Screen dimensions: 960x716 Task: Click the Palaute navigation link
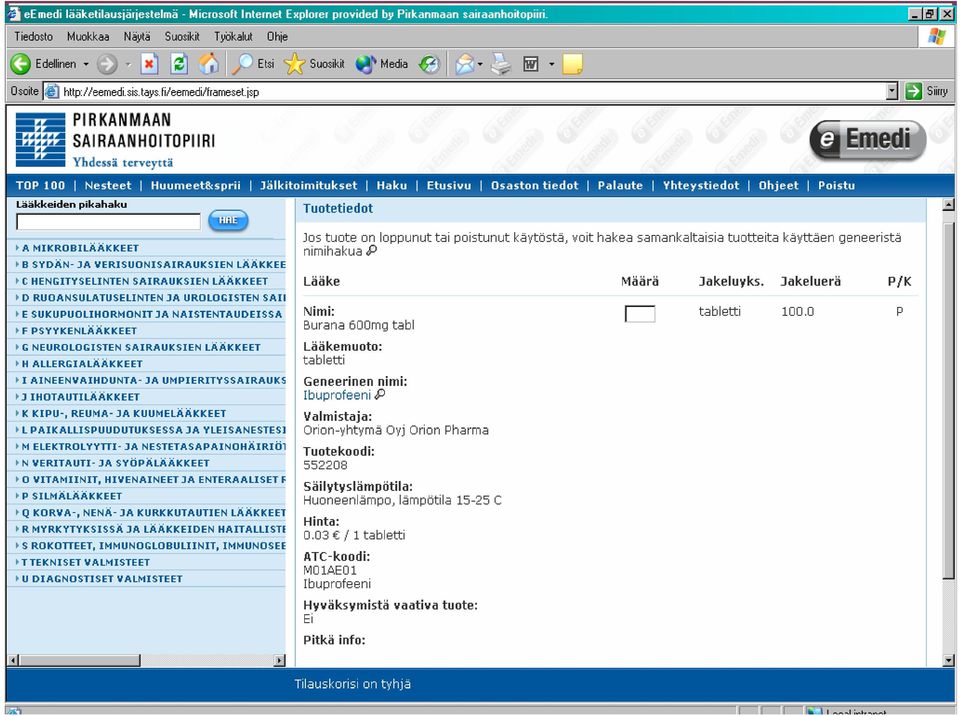(620, 186)
